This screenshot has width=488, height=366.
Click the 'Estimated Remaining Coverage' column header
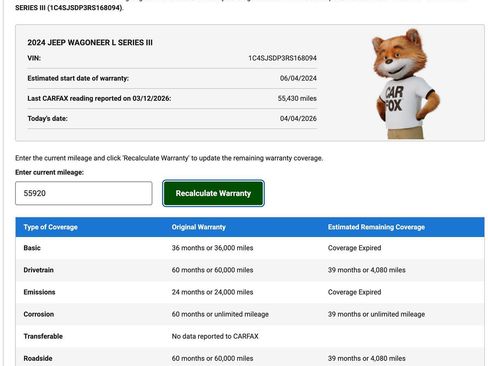coord(376,227)
